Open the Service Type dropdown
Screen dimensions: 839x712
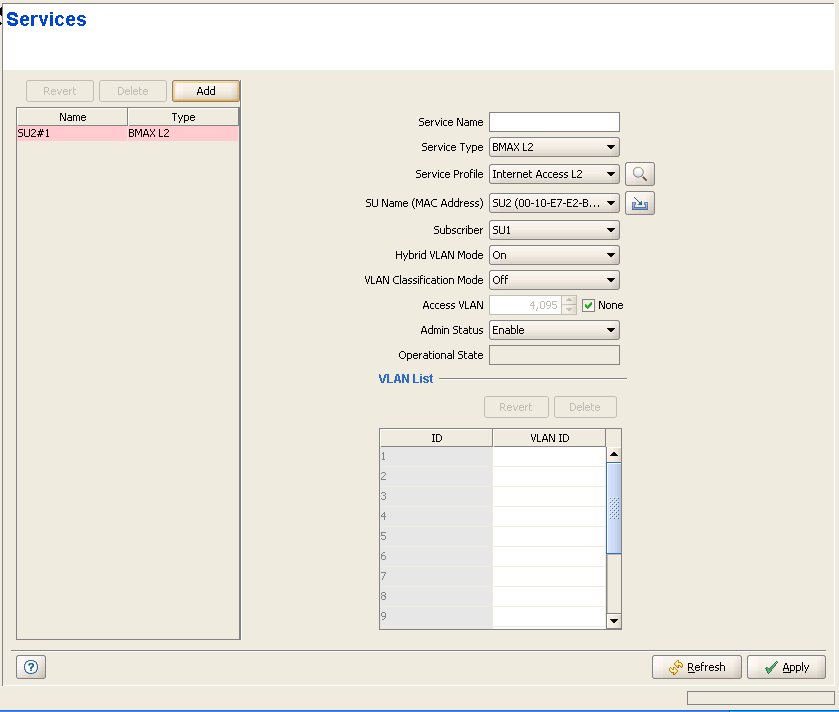coord(554,148)
